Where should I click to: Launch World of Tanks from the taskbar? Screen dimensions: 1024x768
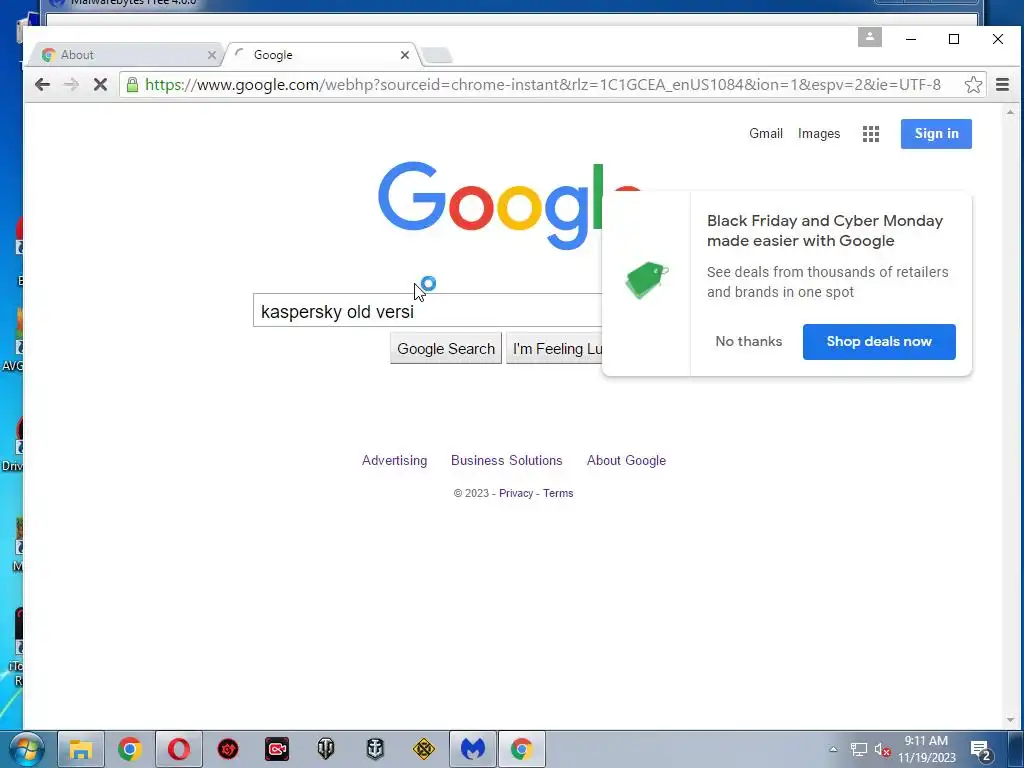click(x=326, y=749)
